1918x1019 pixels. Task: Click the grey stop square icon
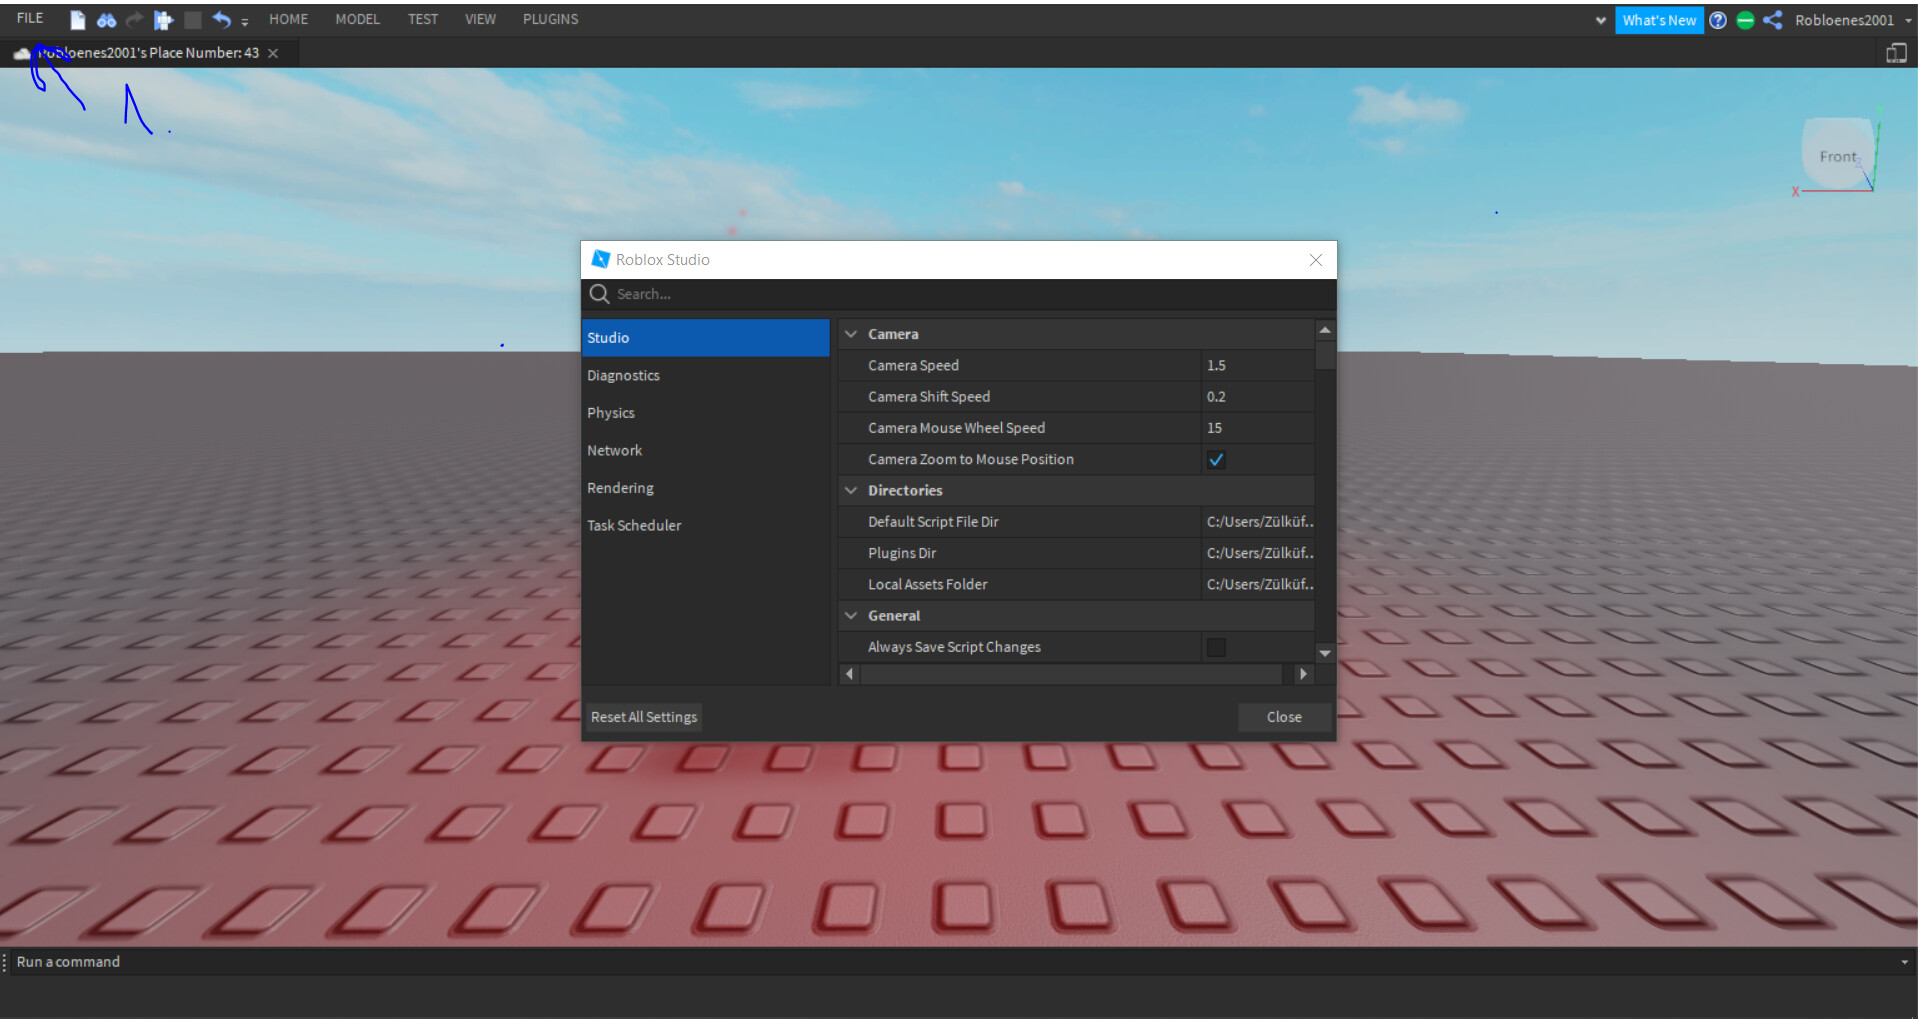(193, 20)
